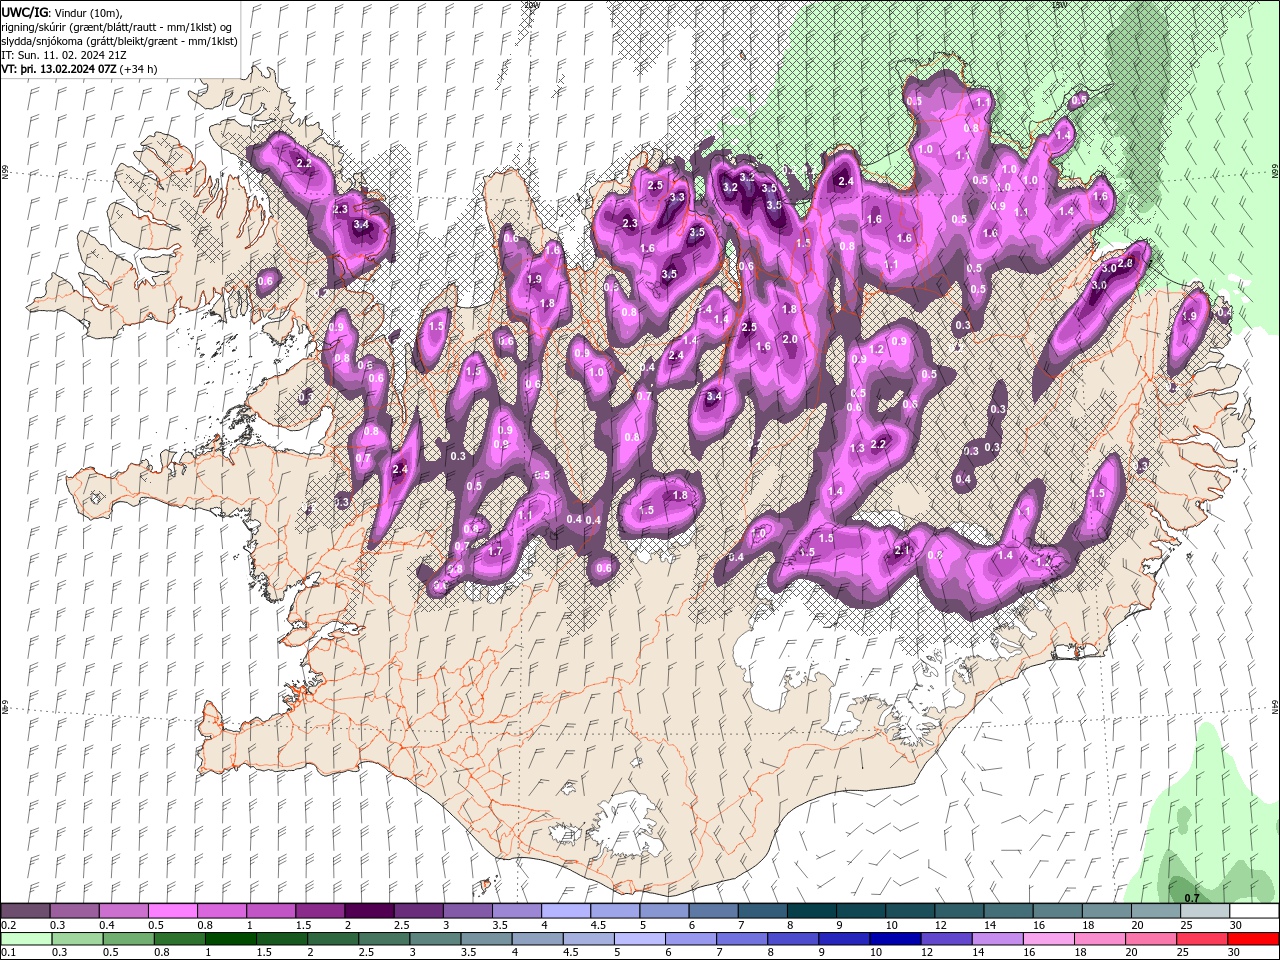The image size is (1280, 960).
Task: Select the rain legend swatch between 3.5 and 4
Action: [x=486, y=939]
